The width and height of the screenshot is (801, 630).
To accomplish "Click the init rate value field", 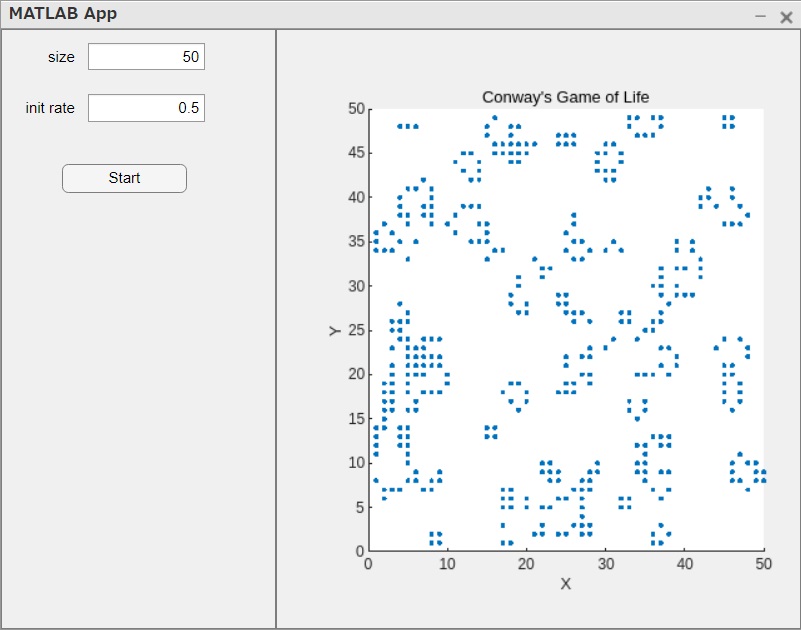I will coord(145,107).
